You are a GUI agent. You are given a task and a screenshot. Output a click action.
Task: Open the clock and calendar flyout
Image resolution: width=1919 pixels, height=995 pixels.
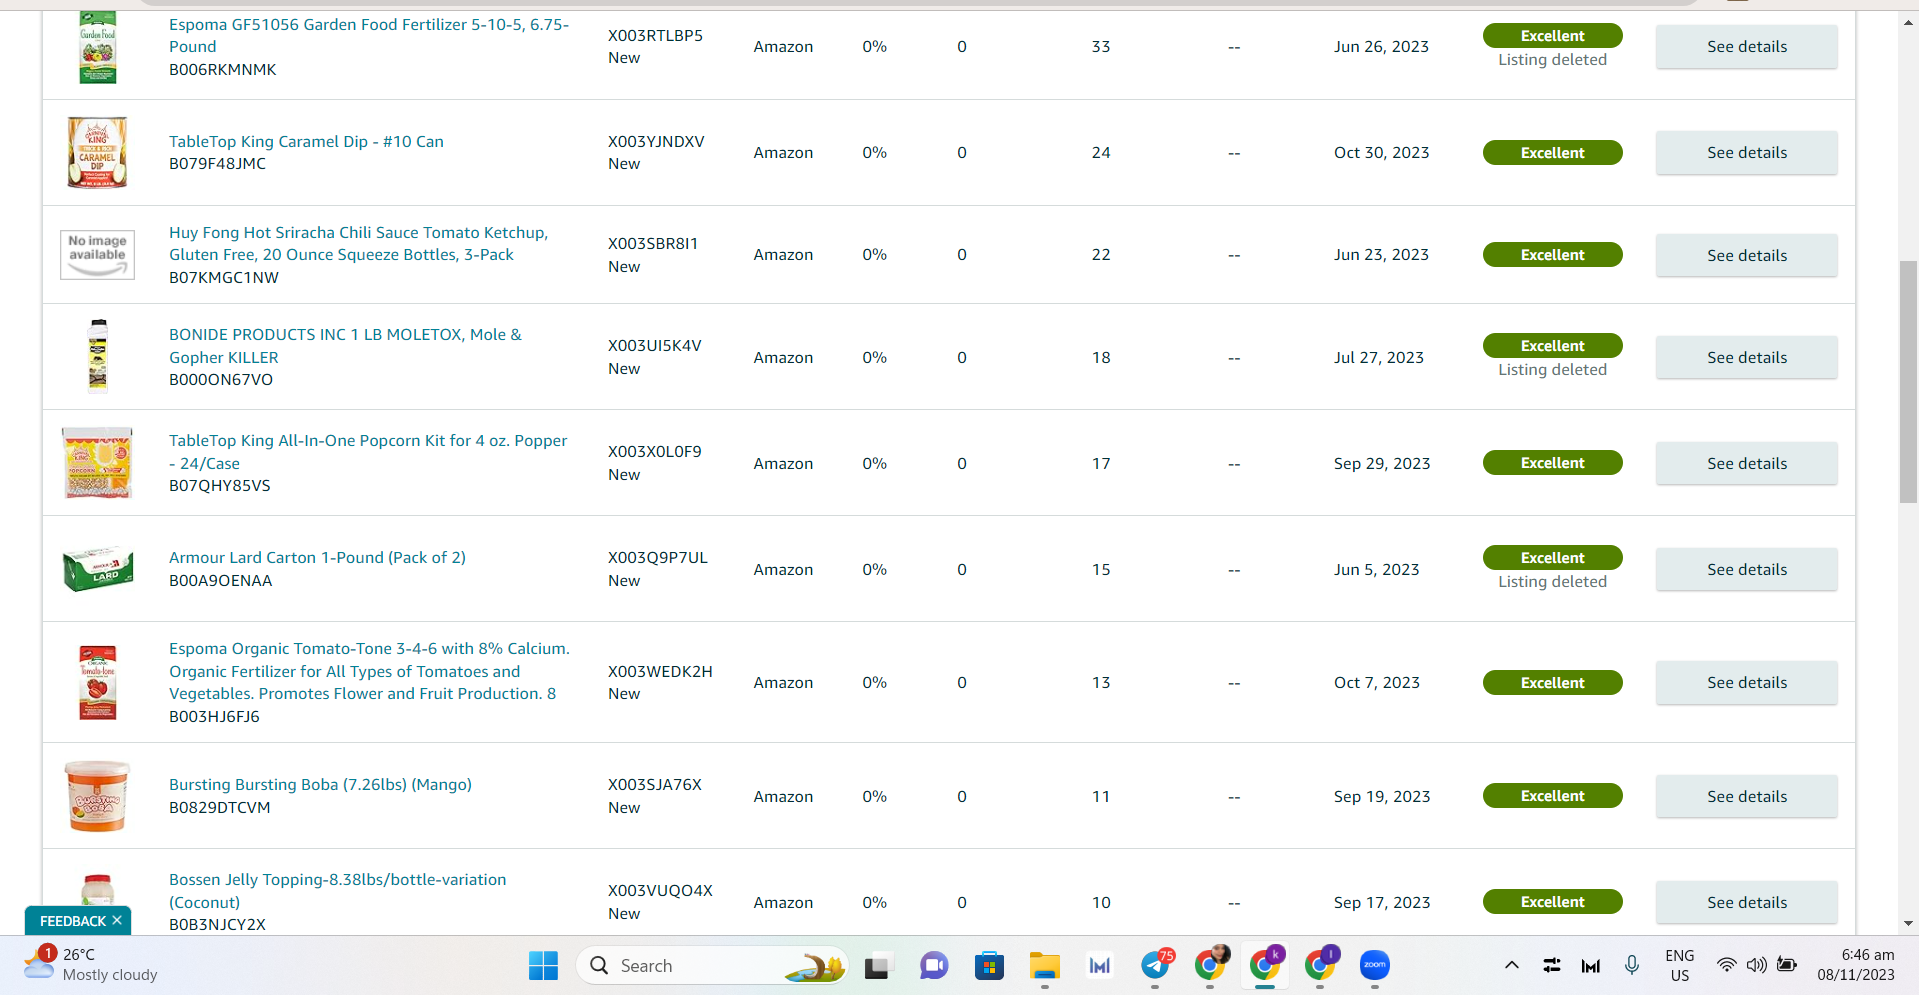tap(1856, 965)
